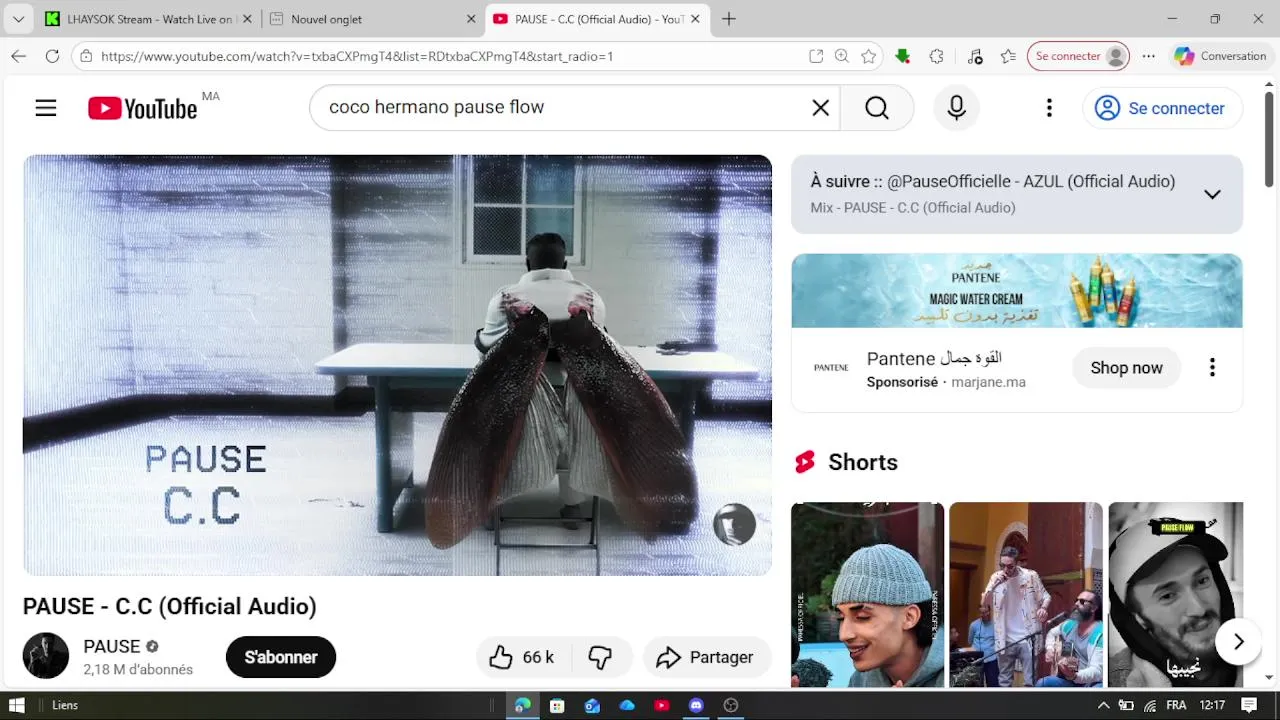Screen dimensions: 1280x720
Task: Go to the YouTube home logo
Action: (x=143, y=108)
